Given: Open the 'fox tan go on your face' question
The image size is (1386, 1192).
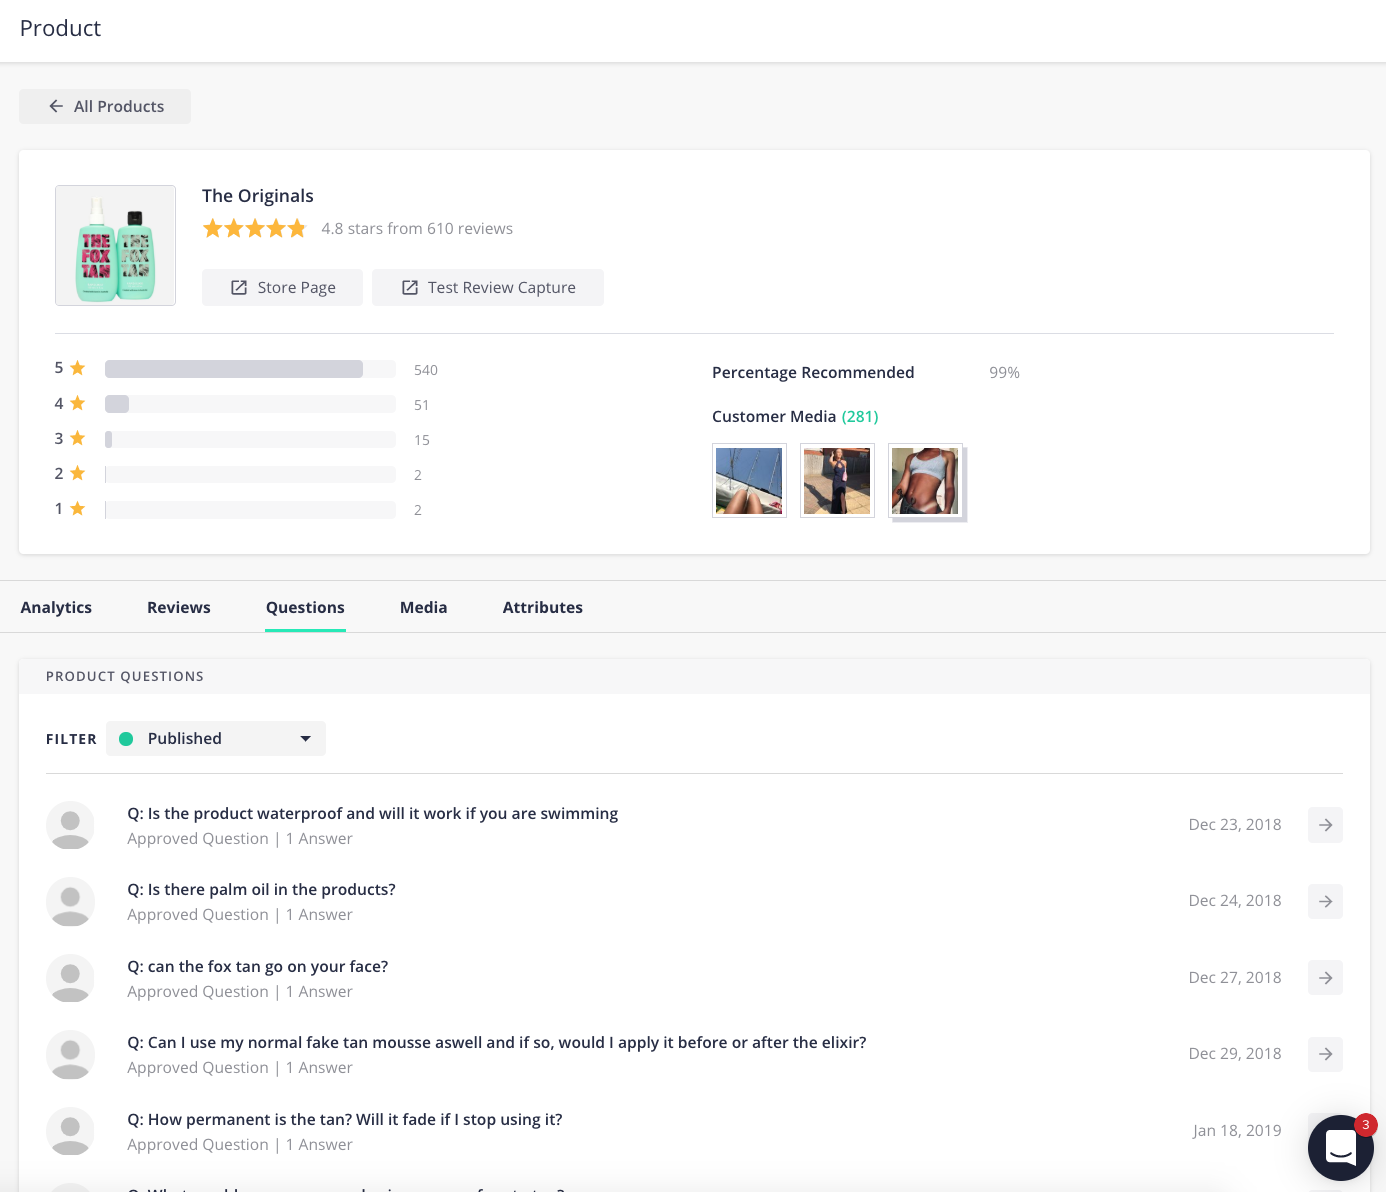Looking at the screenshot, I should [257, 966].
